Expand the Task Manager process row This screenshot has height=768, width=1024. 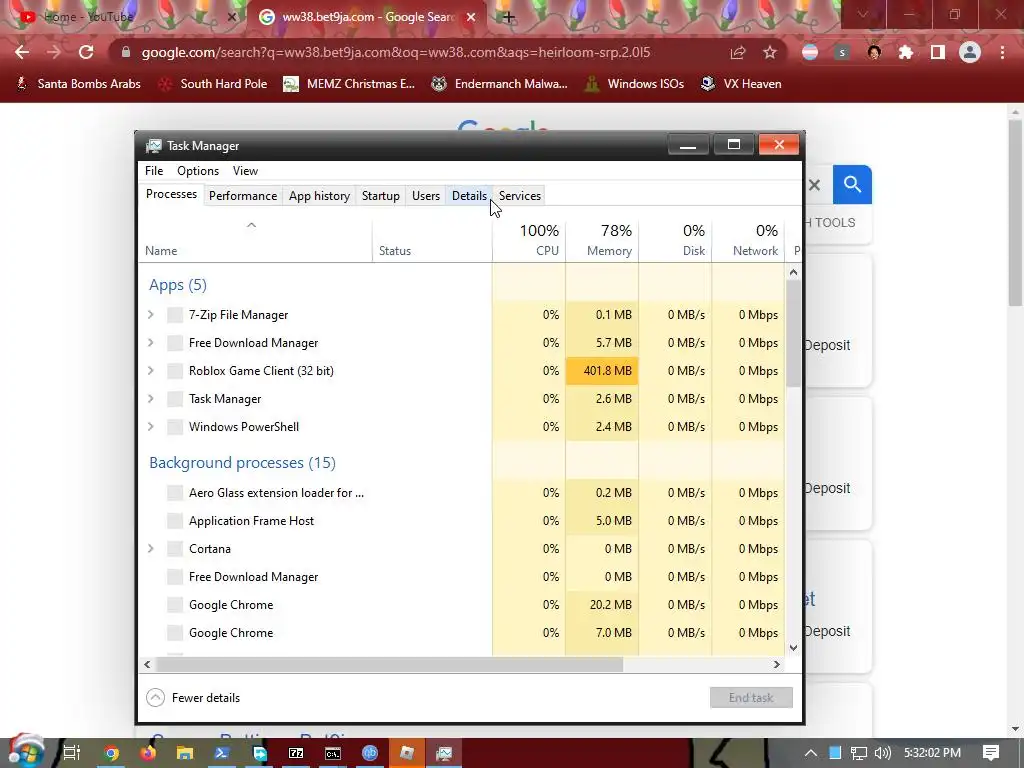pos(151,399)
